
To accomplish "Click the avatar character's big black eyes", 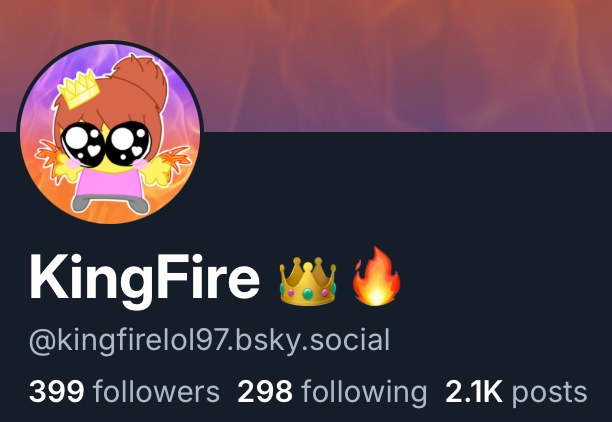I will 106,144.
